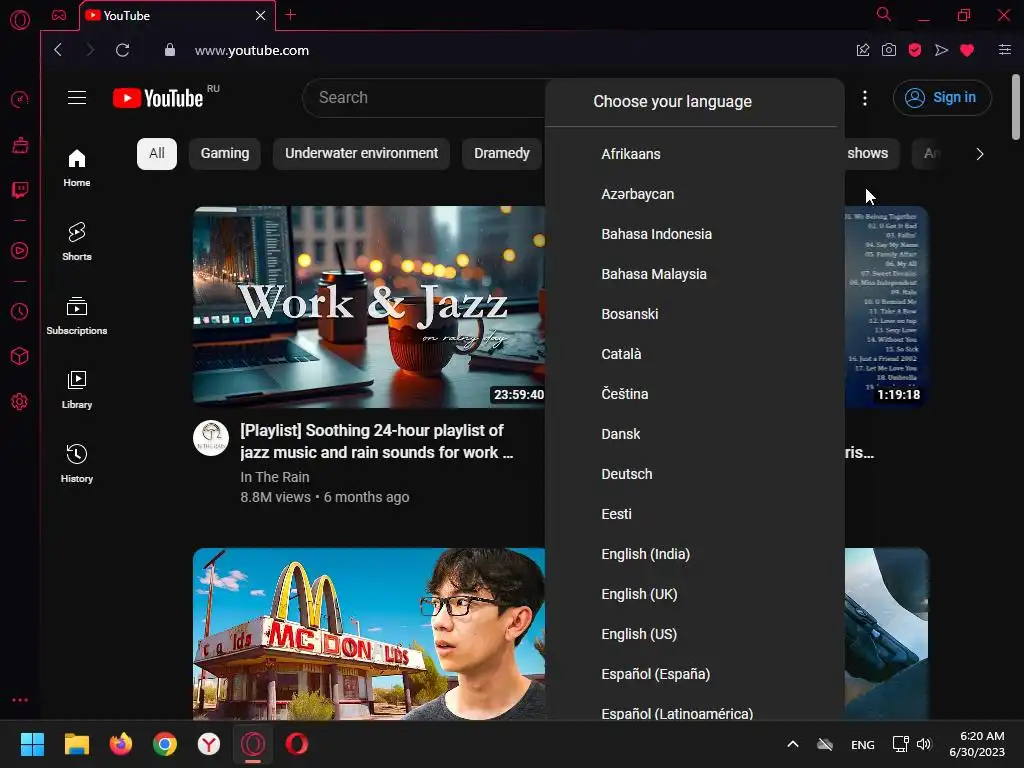The height and width of the screenshot is (768, 1024).
Task: Select the Dramedy filter chip
Action: [502, 153]
